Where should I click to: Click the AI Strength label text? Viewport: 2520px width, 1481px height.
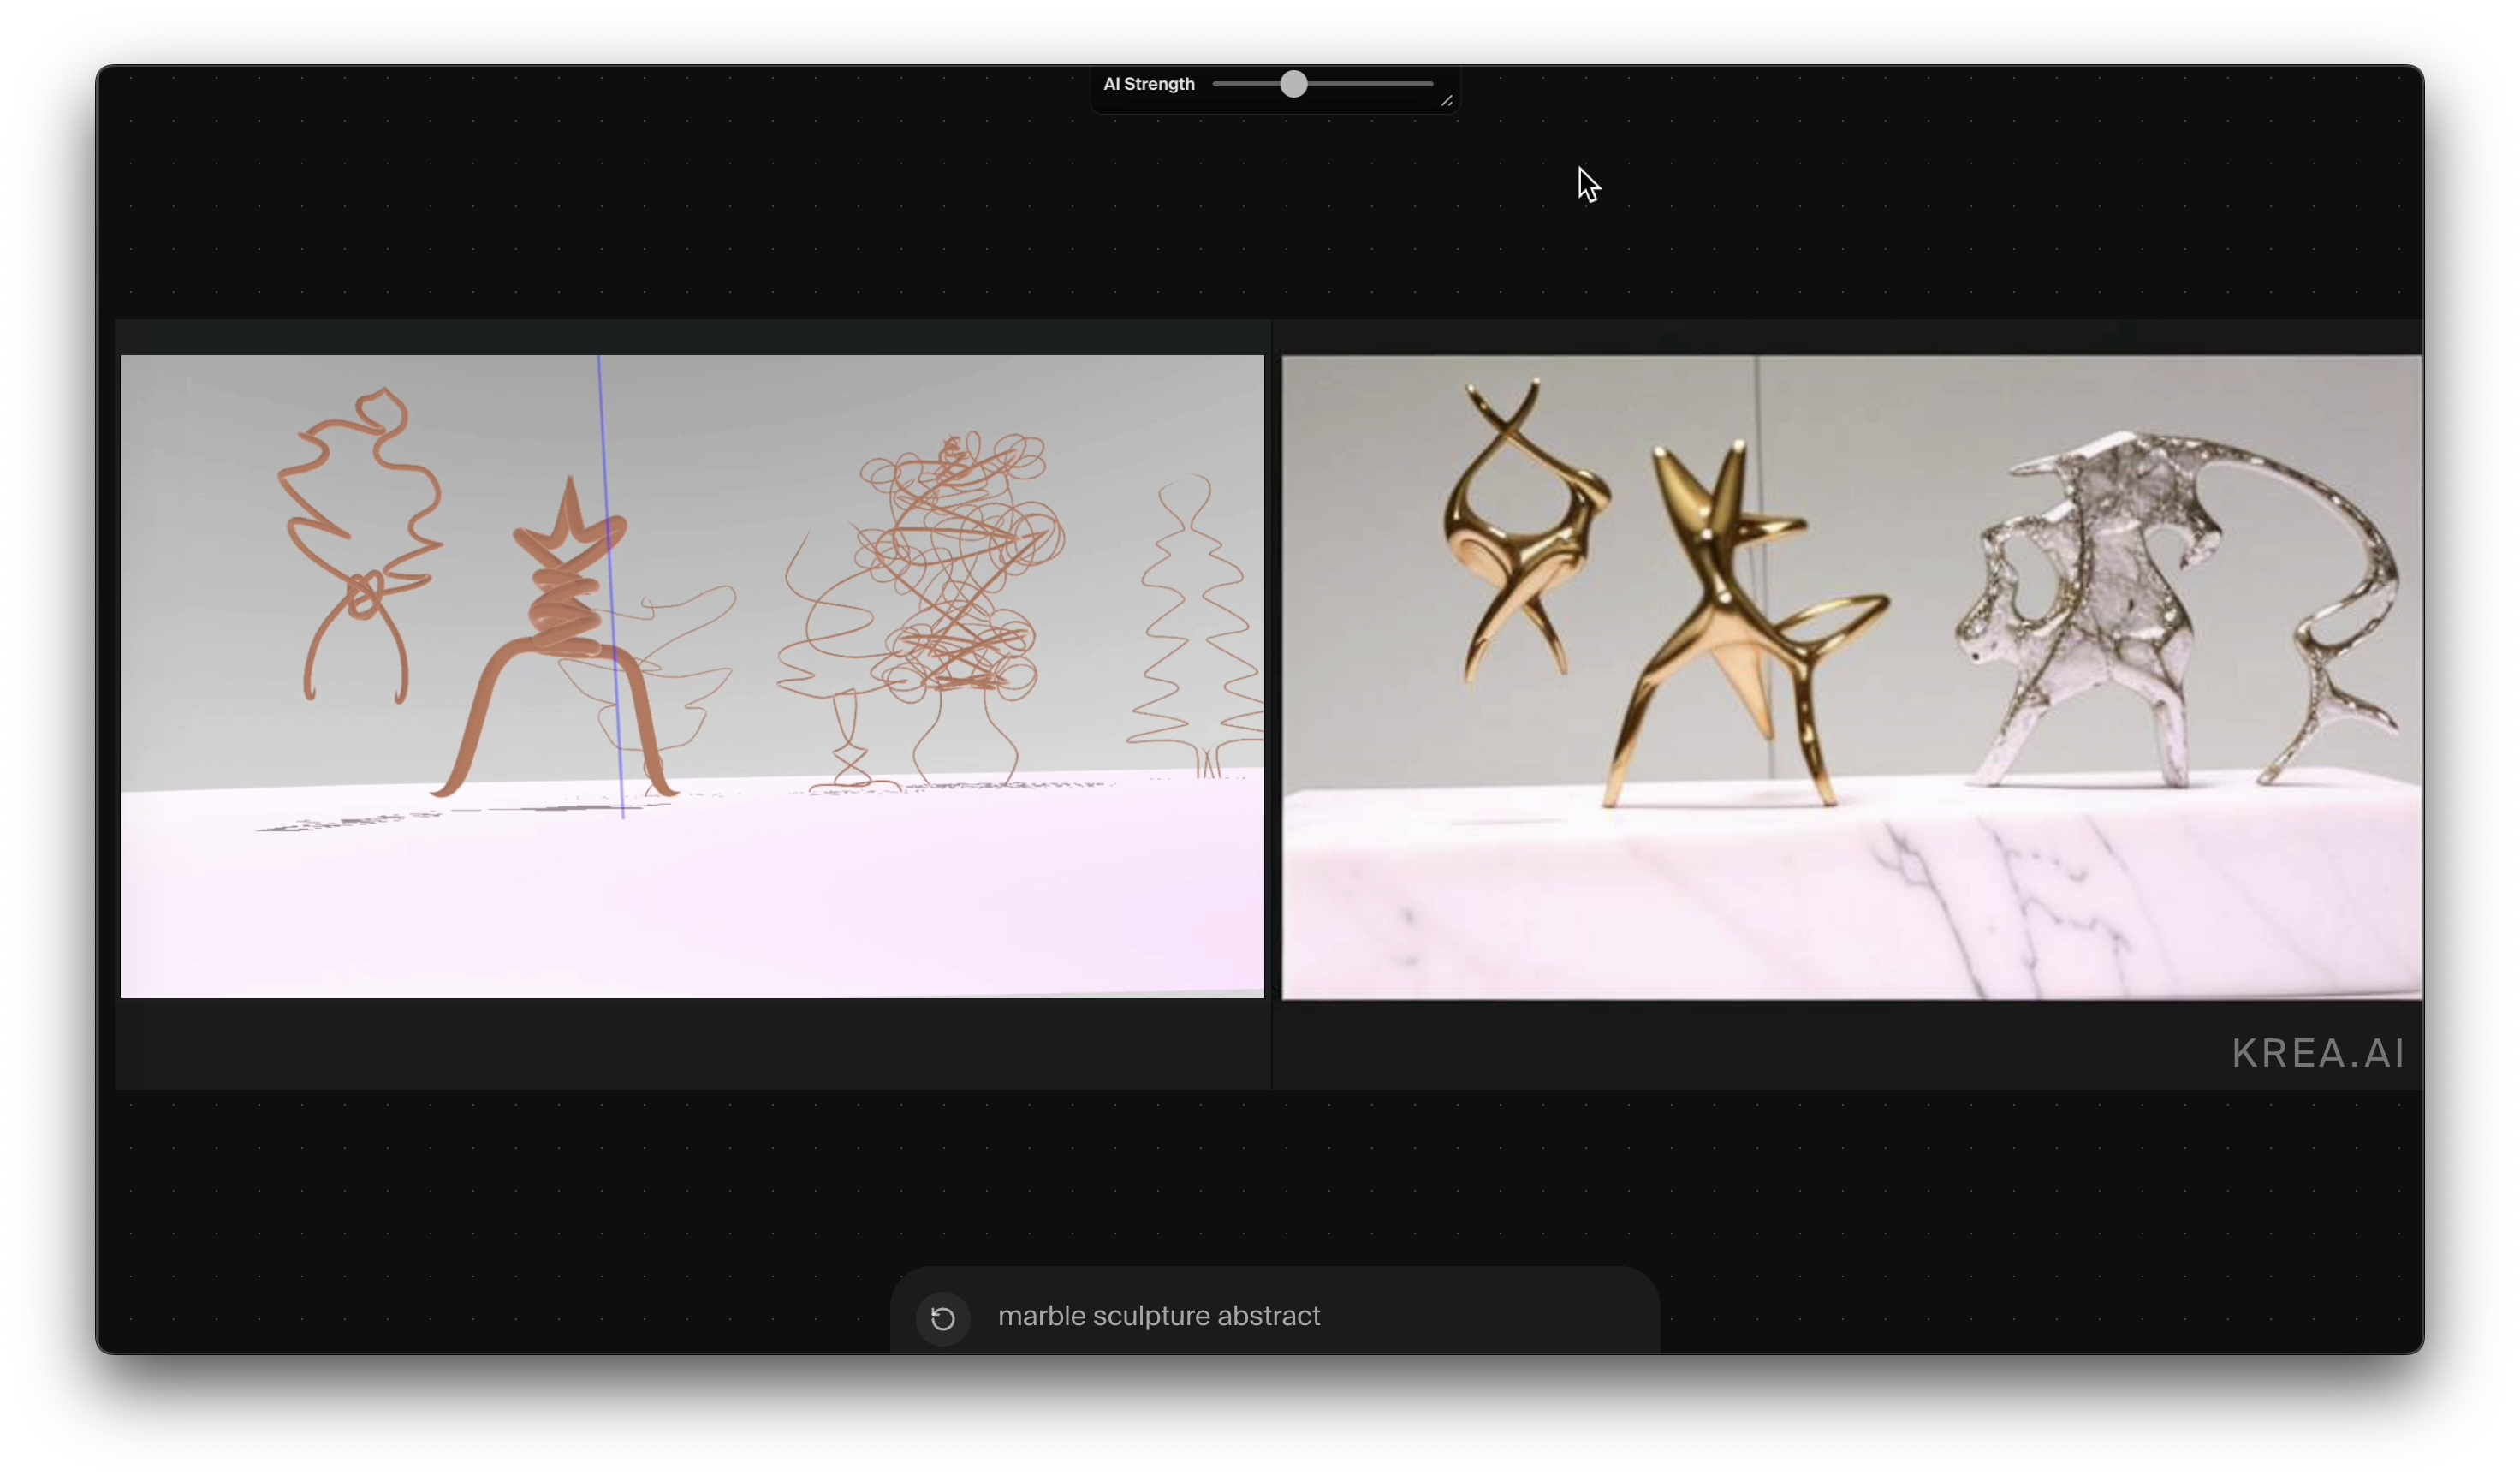[x=1148, y=84]
